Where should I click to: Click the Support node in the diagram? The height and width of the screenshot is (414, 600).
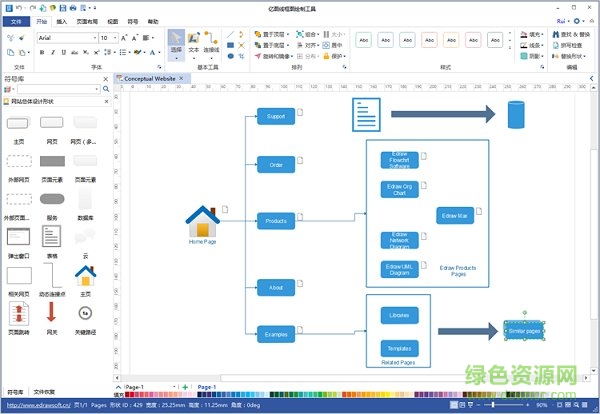276,116
